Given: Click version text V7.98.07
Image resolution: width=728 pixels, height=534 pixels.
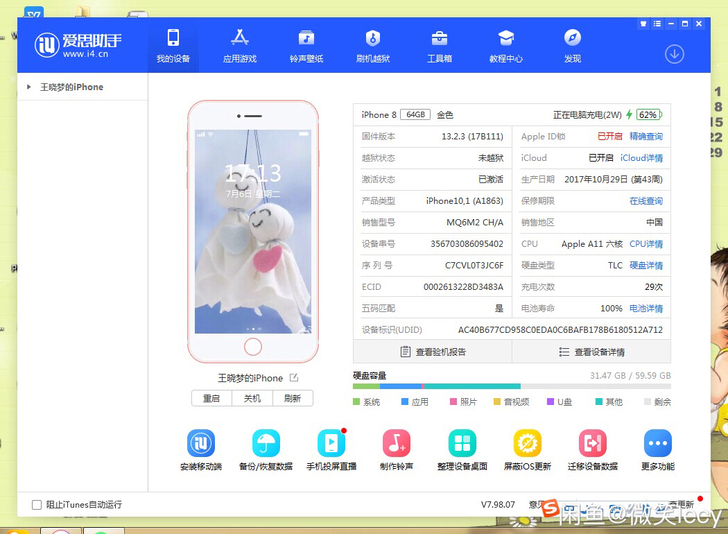Looking at the screenshot, I should click(x=498, y=504).
